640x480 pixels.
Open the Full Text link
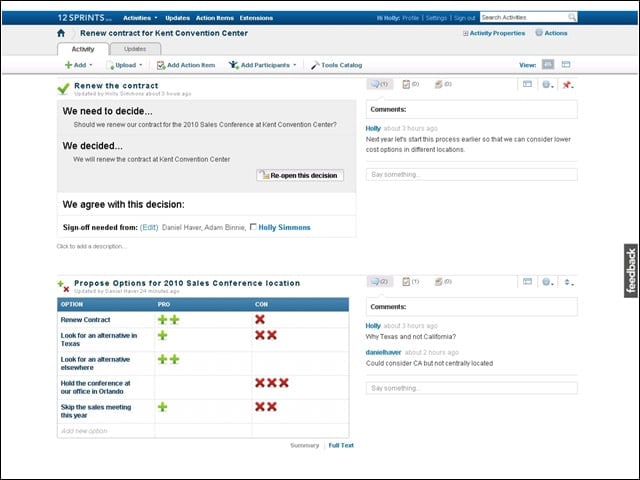(x=341, y=445)
